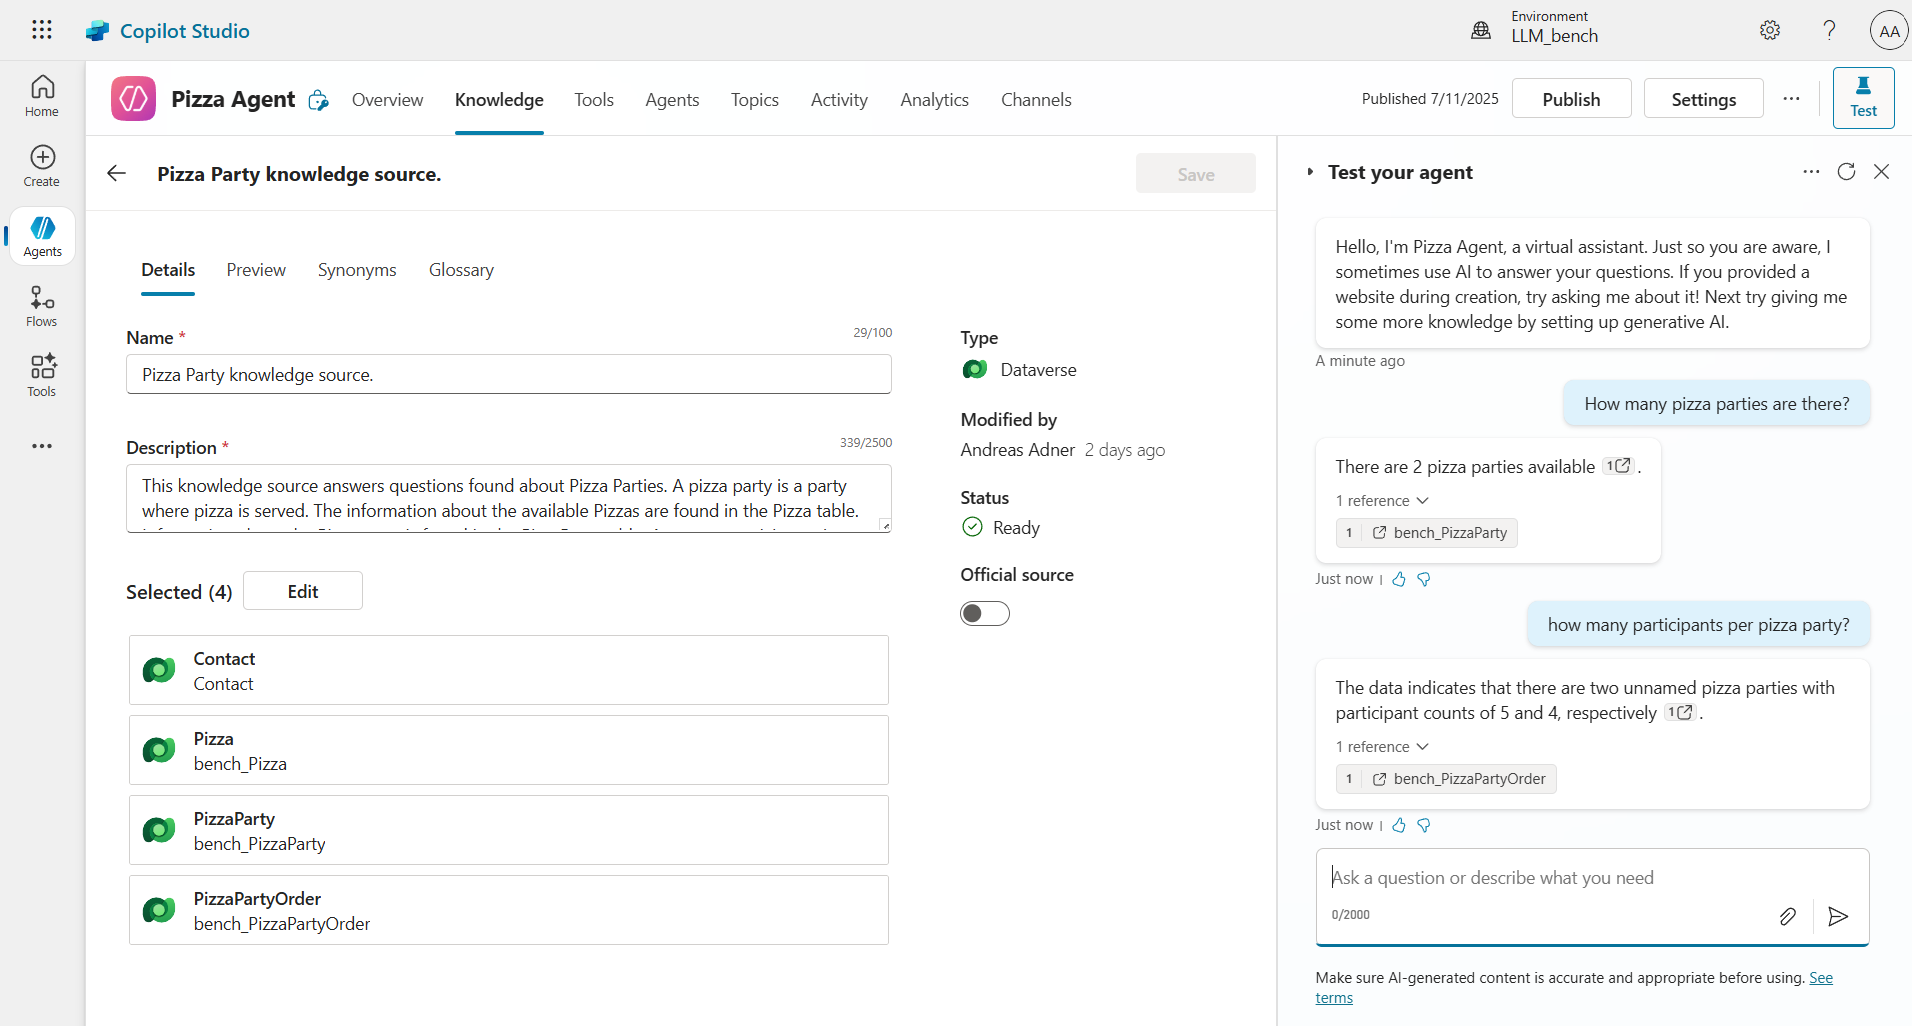Close the Test your agent panel
The image size is (1912, 1026).
tap(1881, 172)
